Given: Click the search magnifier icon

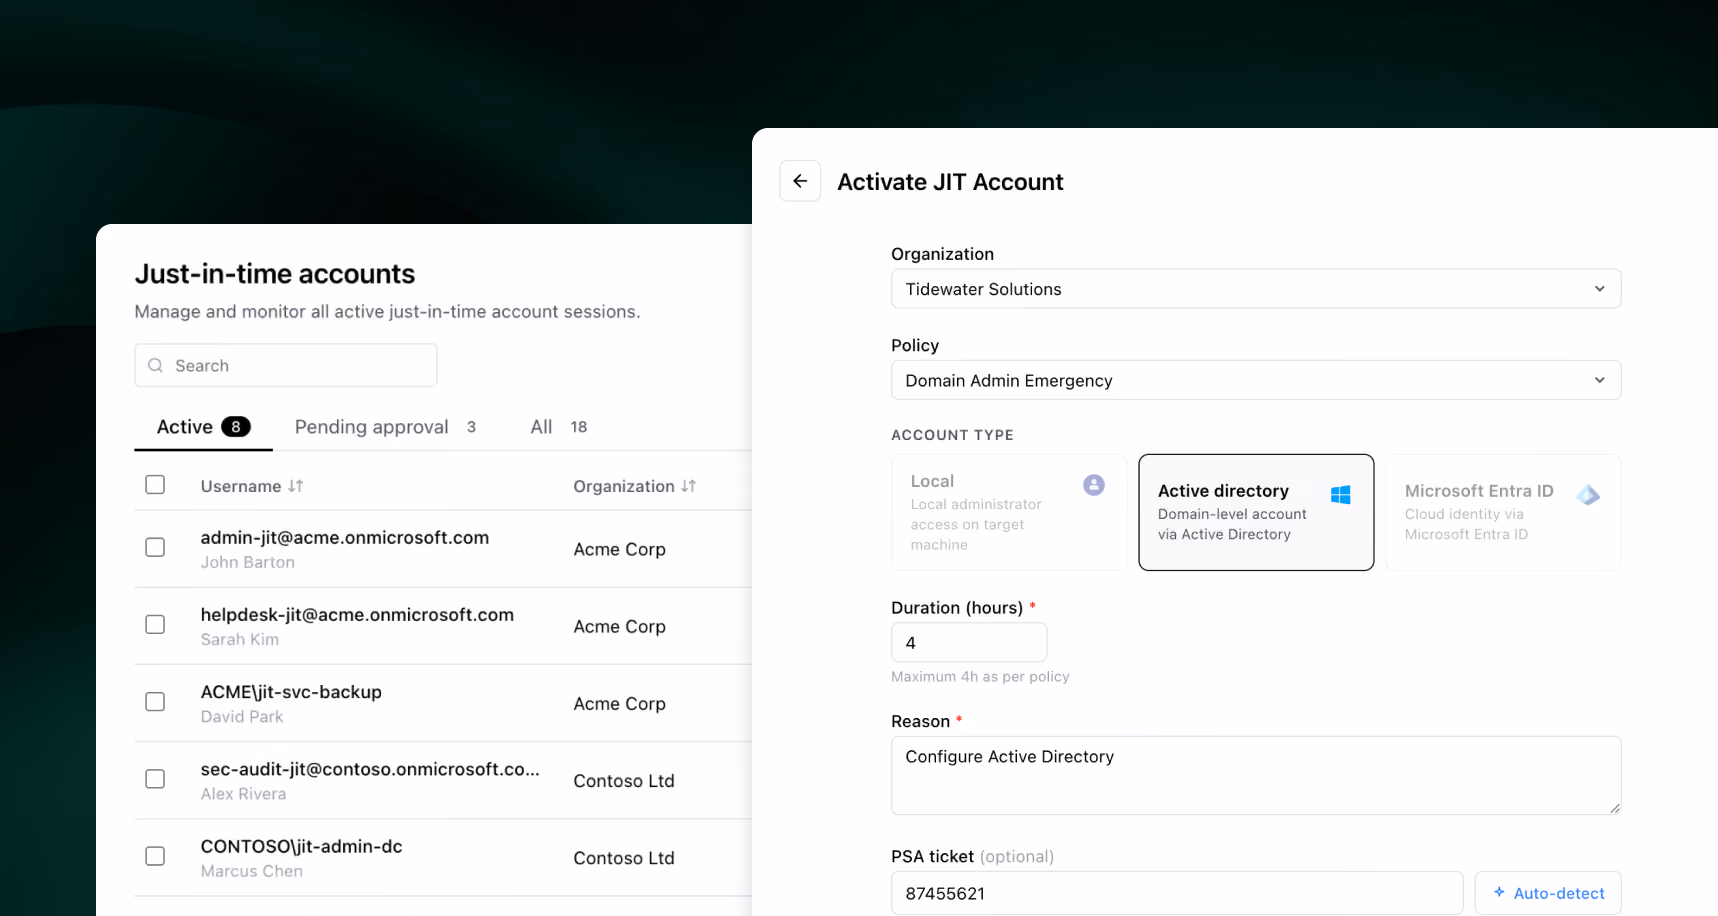Looking at the screenshot, I should coord(155,366).
